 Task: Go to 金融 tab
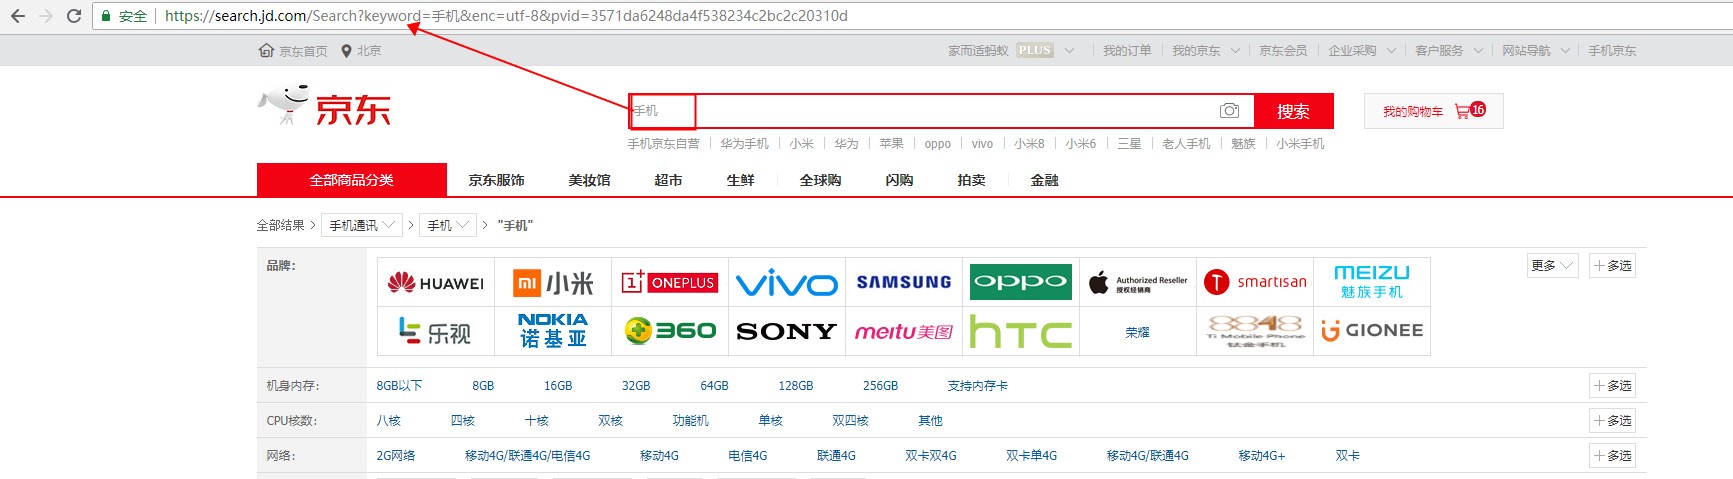[x=1044, y=180]
